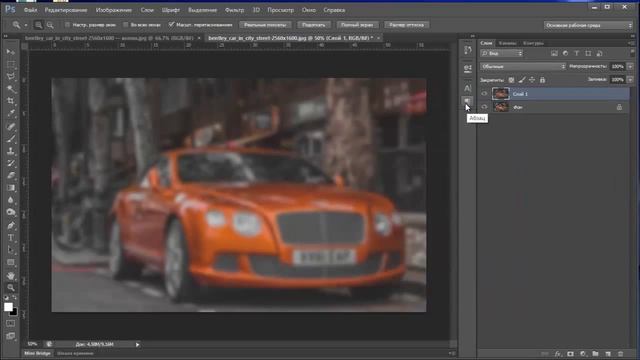Select the Healing Brush tool

point(11,126)
